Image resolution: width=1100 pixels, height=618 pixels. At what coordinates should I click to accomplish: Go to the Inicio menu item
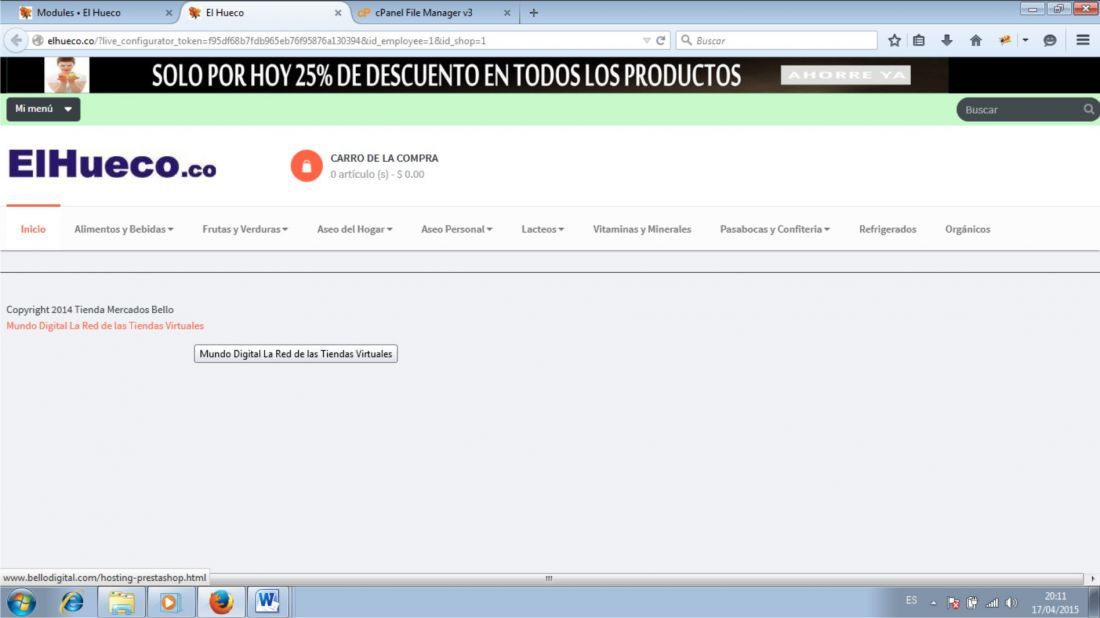(33, 229)
